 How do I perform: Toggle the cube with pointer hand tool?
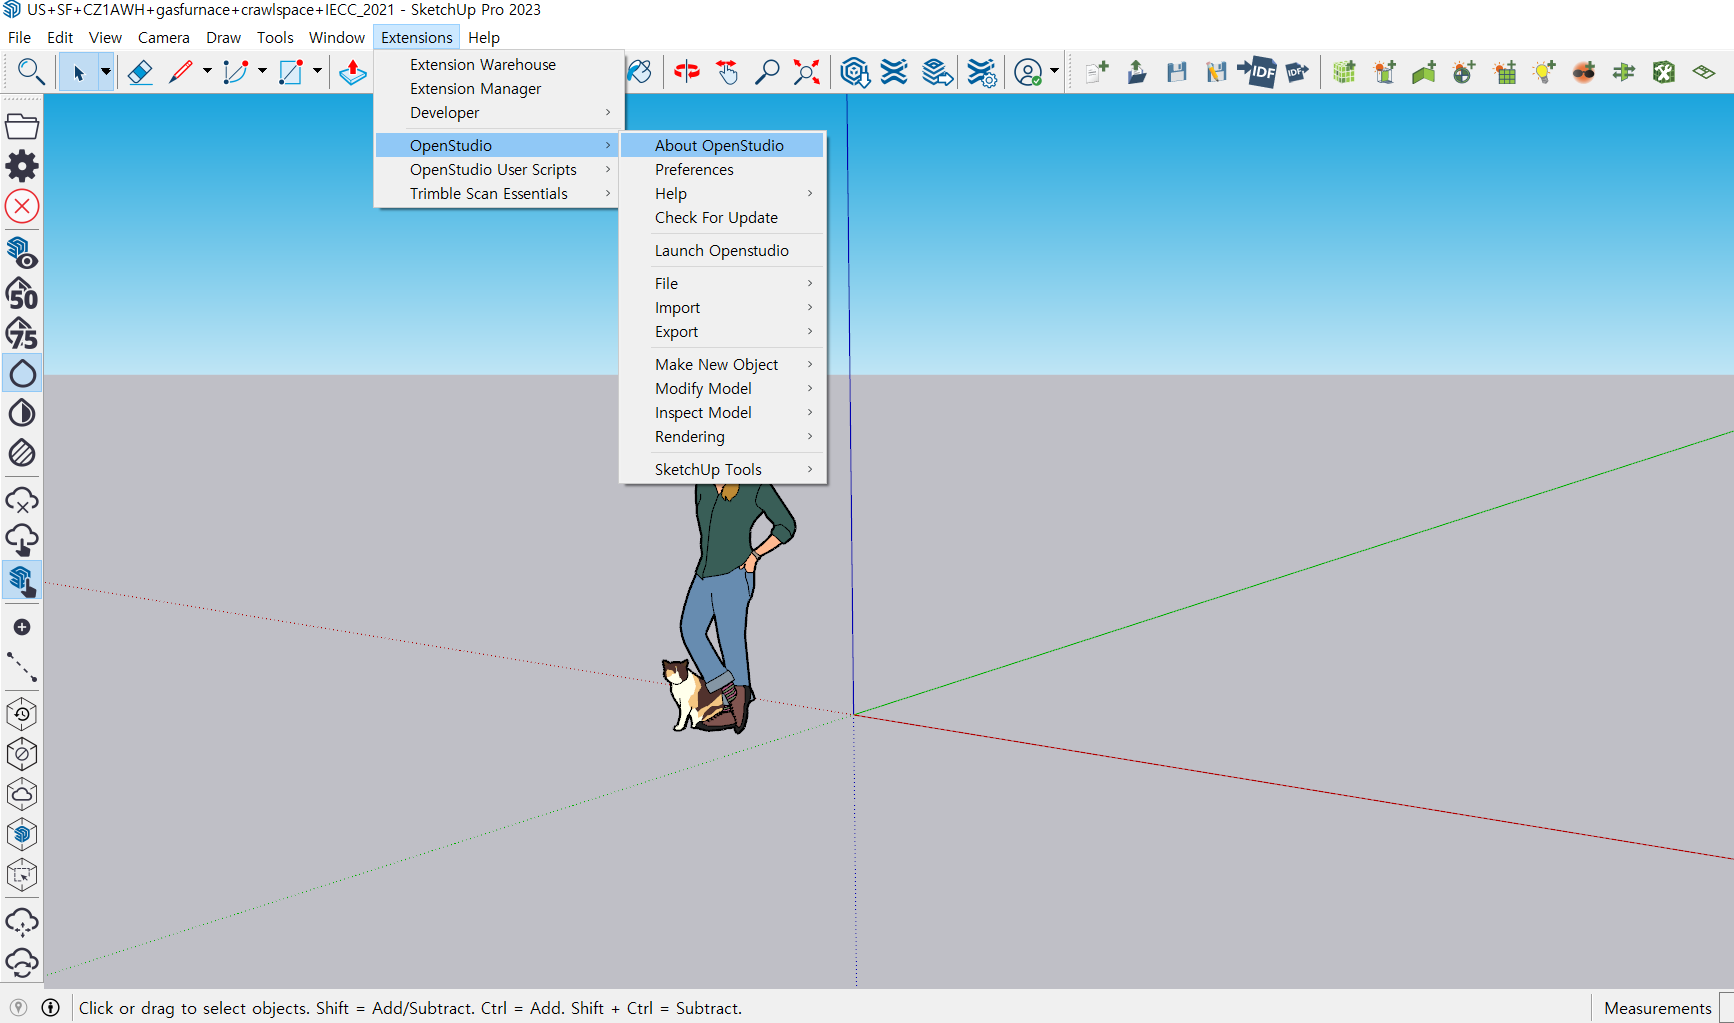[x=22, y=580]
